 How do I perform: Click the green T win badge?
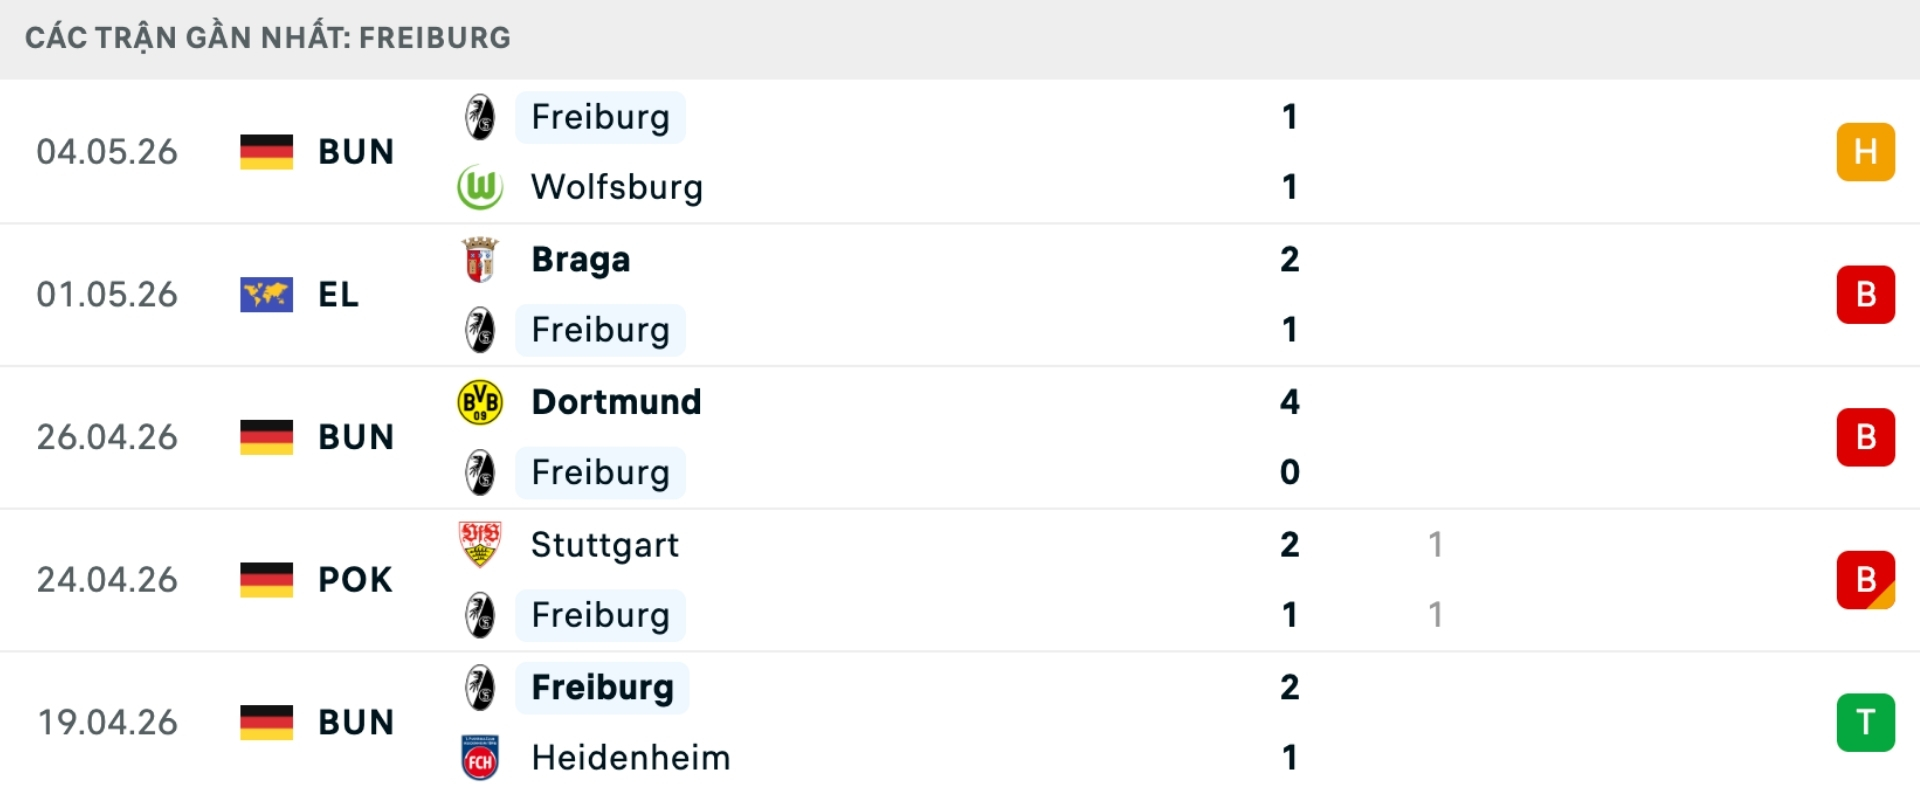1865,722
